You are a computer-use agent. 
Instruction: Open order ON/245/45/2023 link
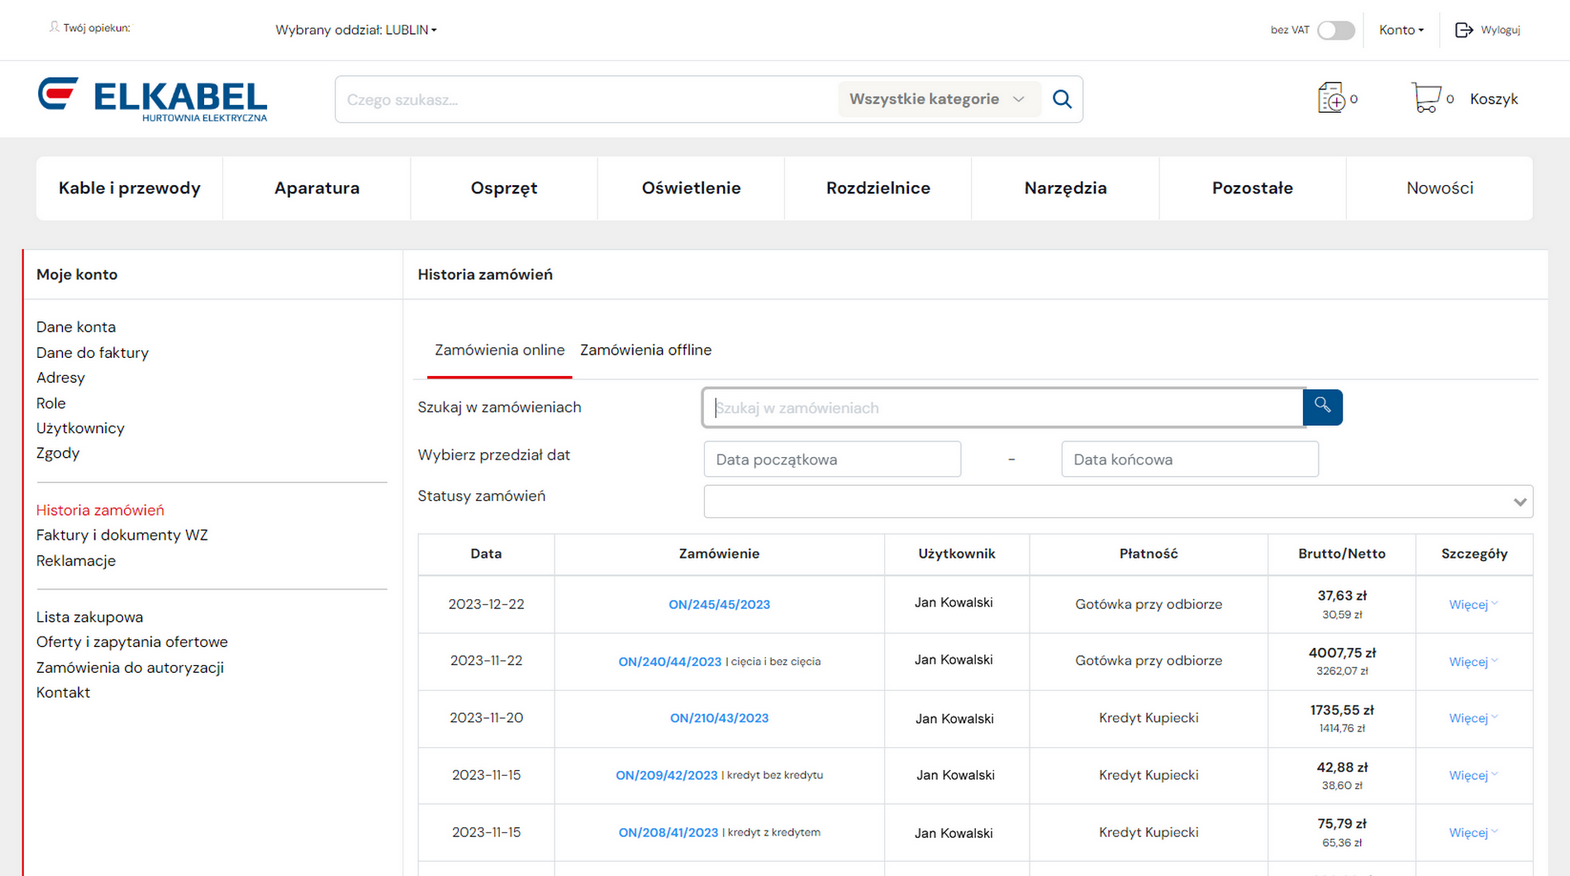[x=719, y=605]
